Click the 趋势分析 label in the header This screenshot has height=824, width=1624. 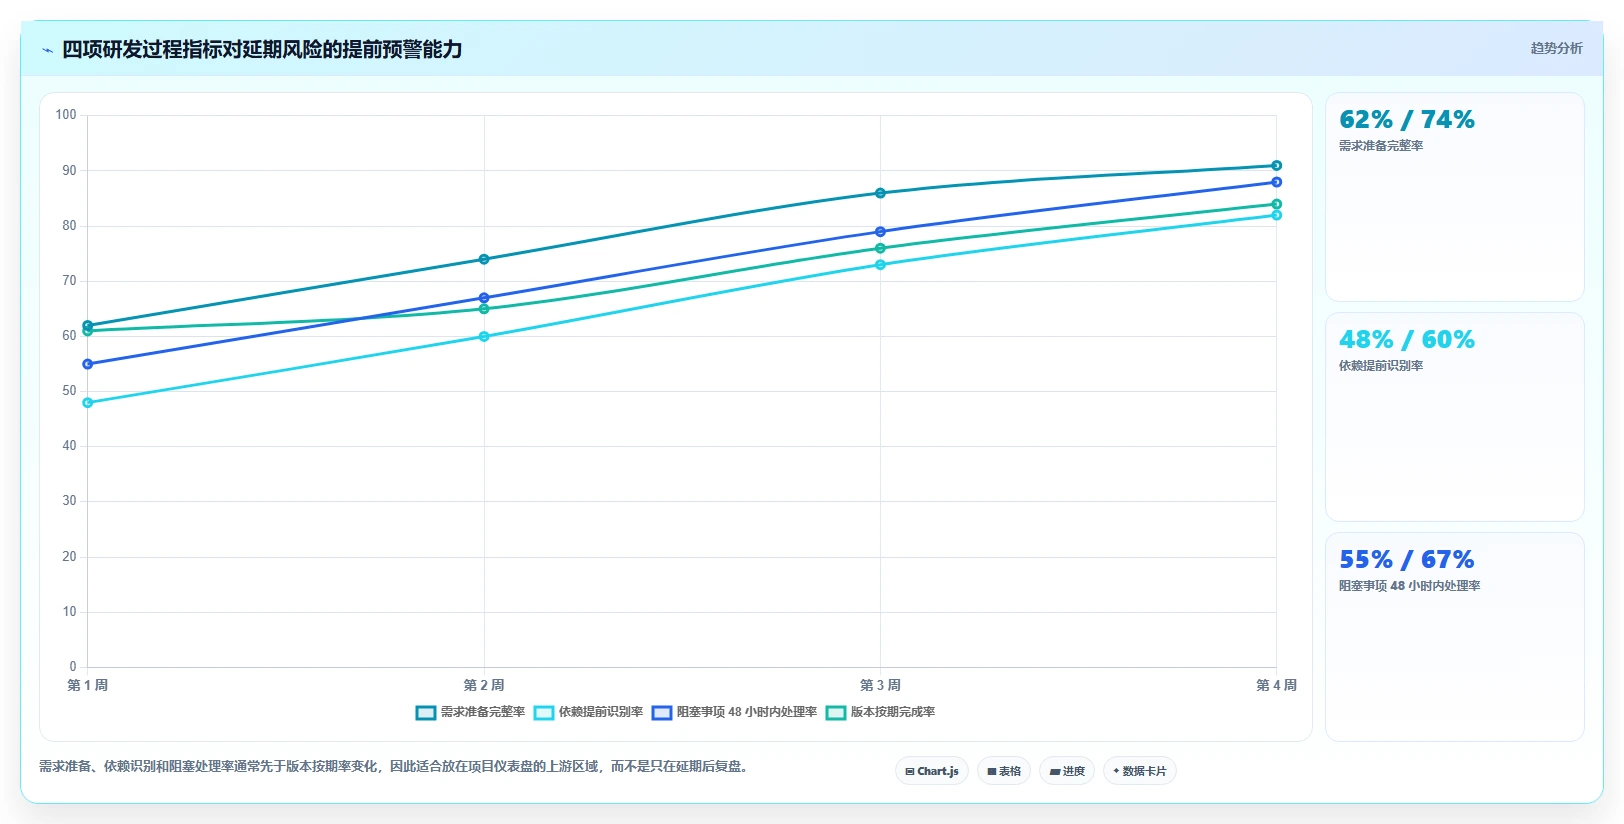1556,48
